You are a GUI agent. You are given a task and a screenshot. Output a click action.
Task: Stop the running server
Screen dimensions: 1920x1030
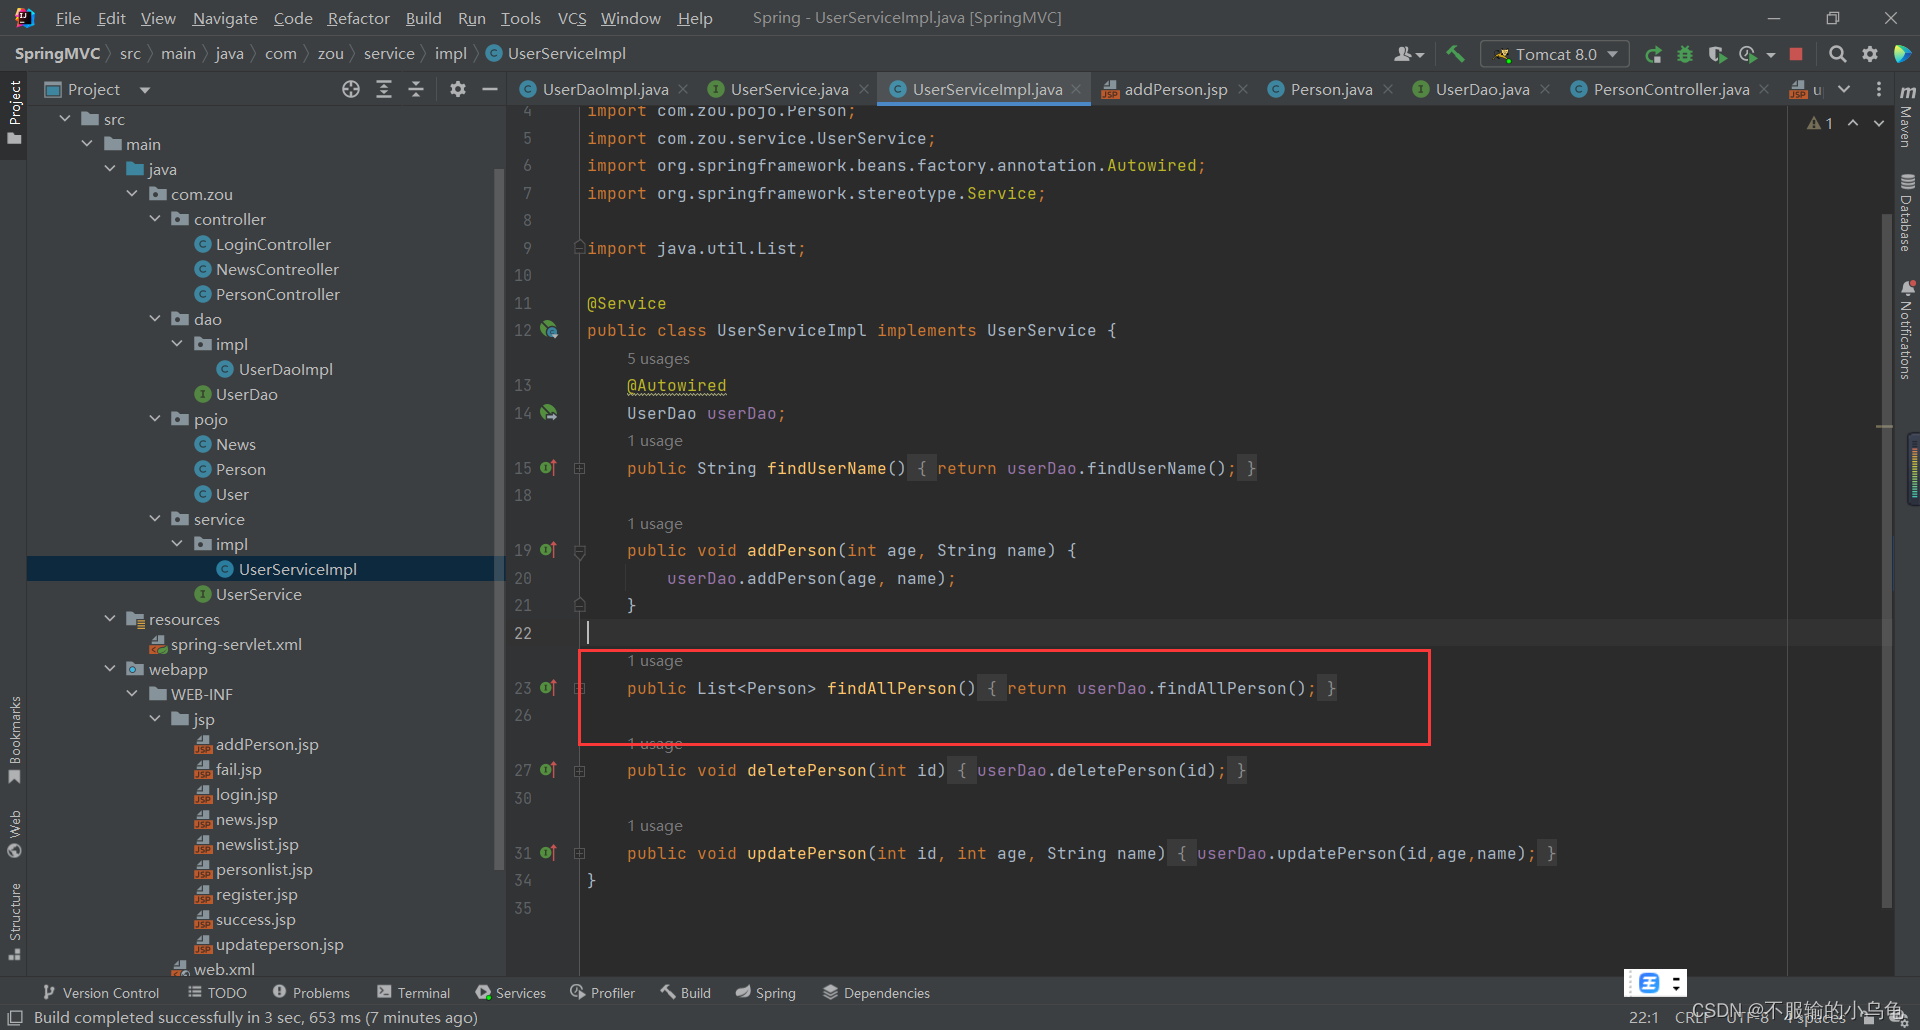[x=1796, y=54]
